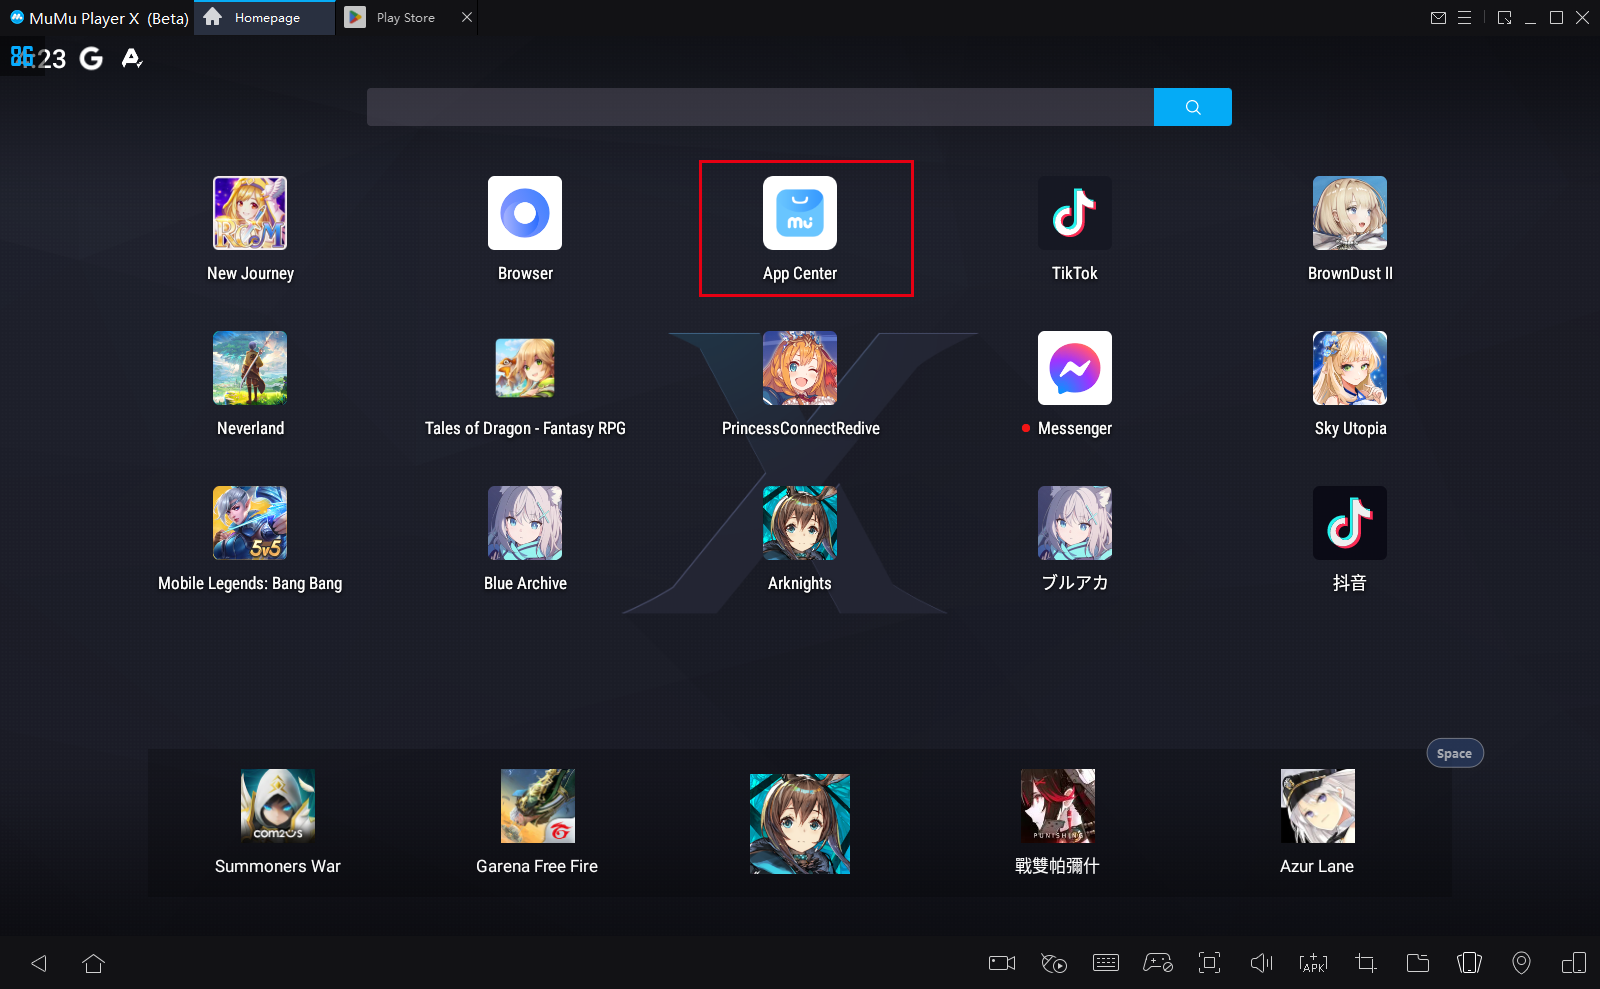Screen dimensions: 1600x989
Task: Click the A language status icon
Action: tap(132, 59)
